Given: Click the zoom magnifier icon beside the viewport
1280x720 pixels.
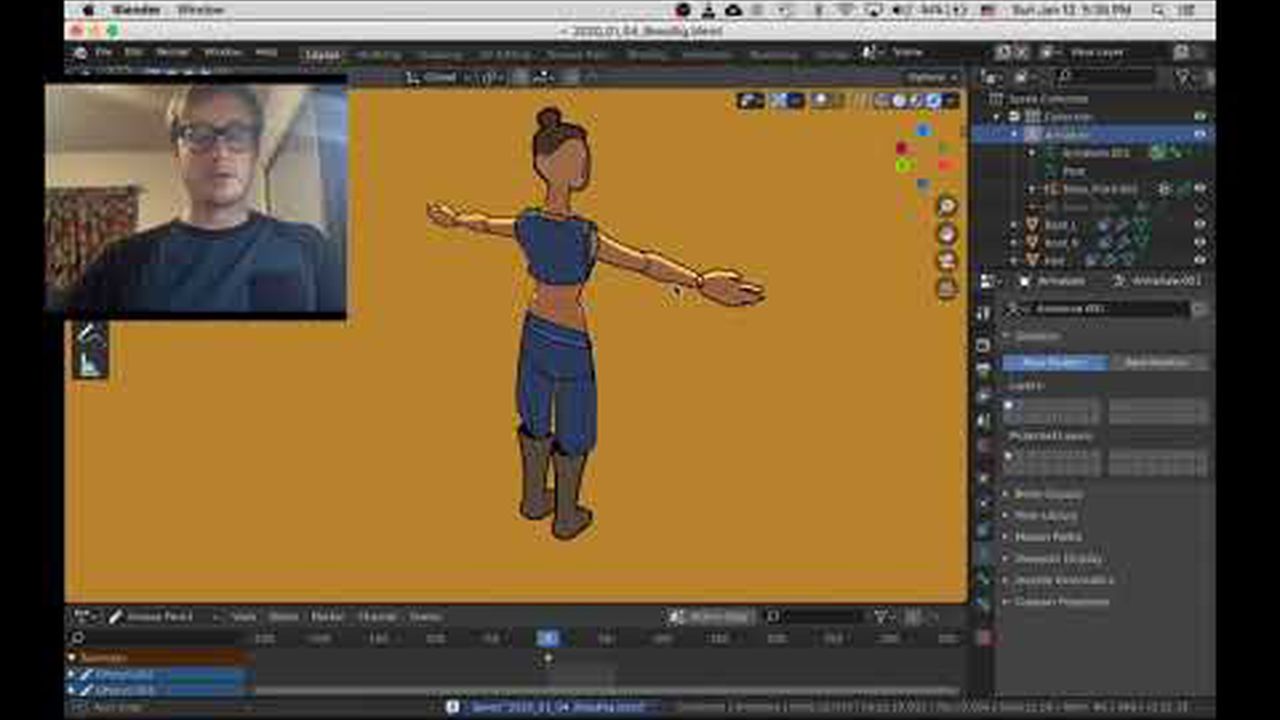Looking at the screenshot, I should tap(945, 206).
